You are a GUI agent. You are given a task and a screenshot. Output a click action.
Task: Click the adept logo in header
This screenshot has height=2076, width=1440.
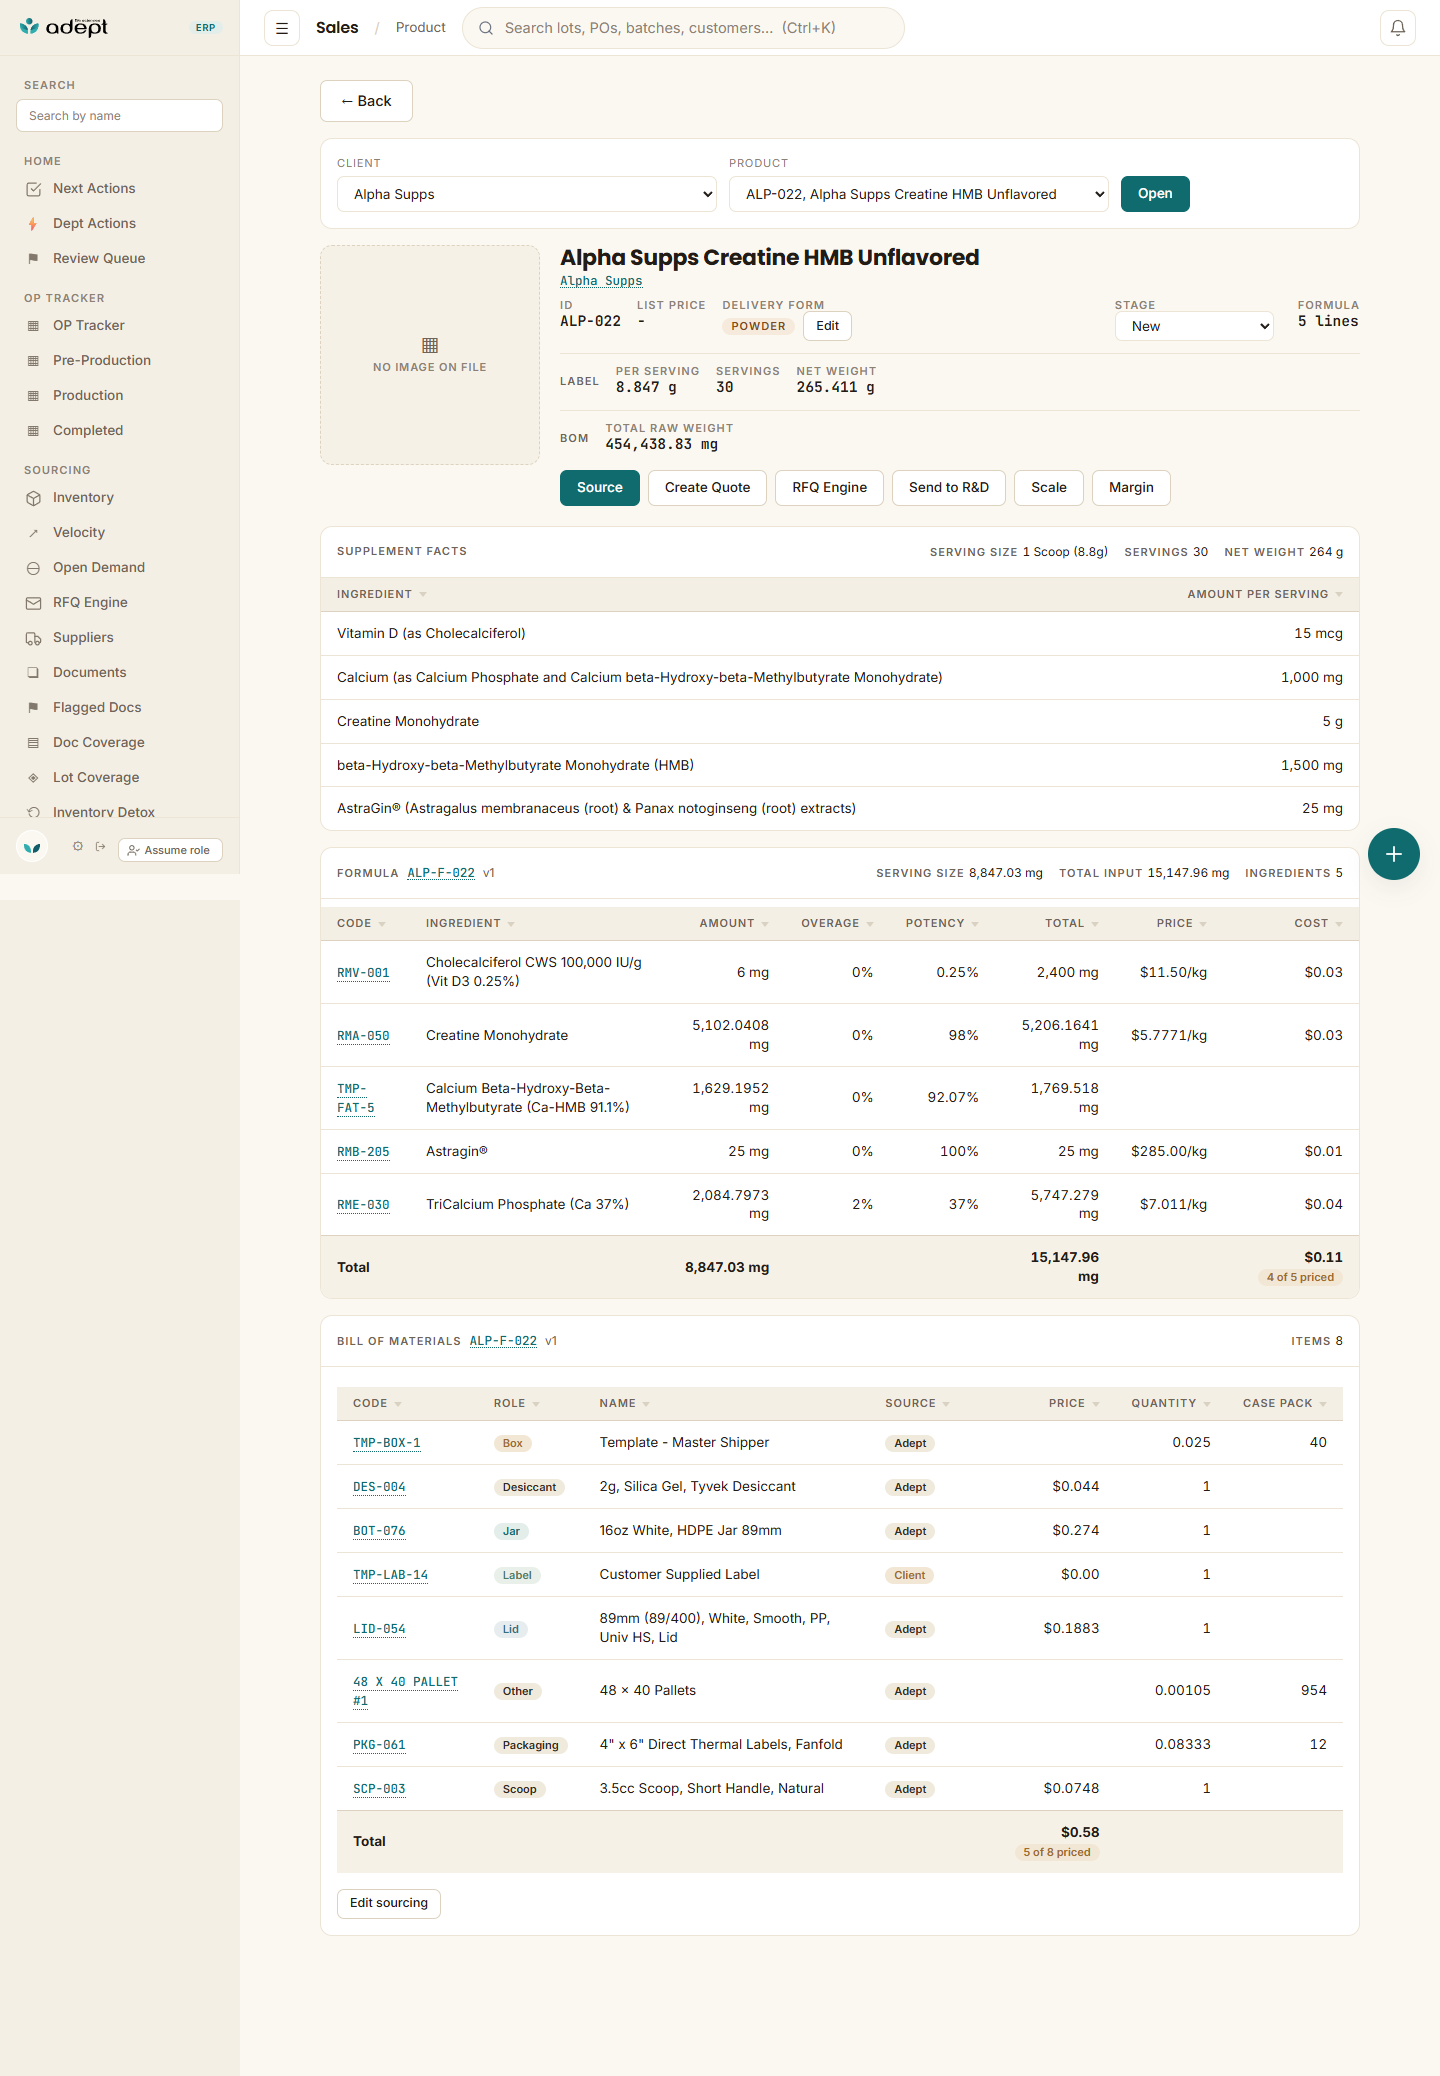(64, 27)
